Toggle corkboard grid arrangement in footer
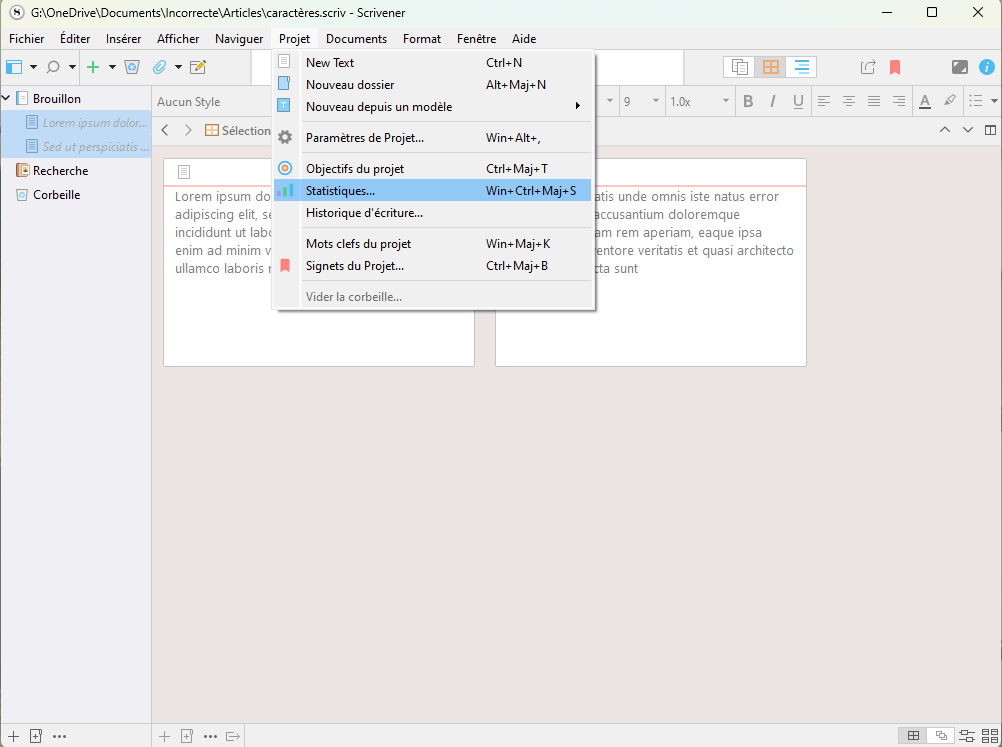This screenshot has width=1002, height=747. [x=914, y=735]
